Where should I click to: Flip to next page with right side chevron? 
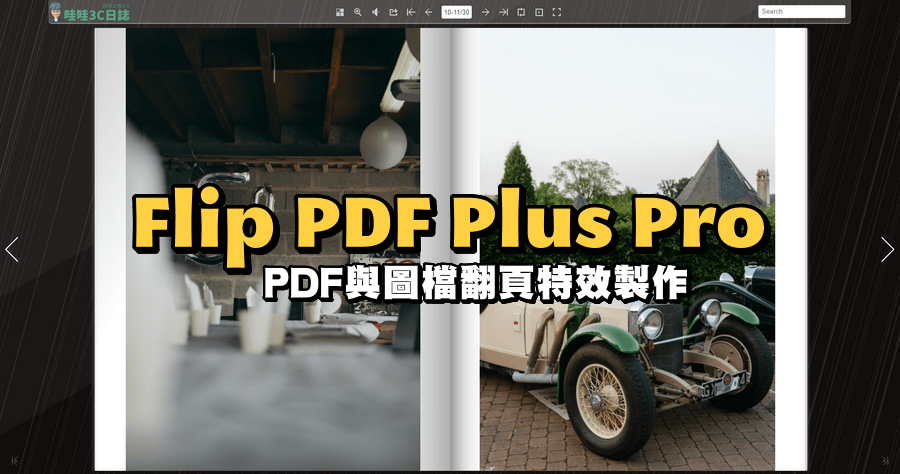[887, 250]
